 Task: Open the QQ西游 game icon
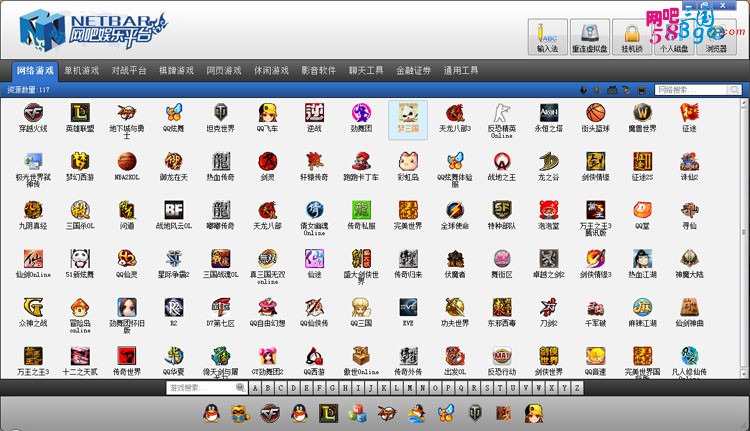point(314,361)
